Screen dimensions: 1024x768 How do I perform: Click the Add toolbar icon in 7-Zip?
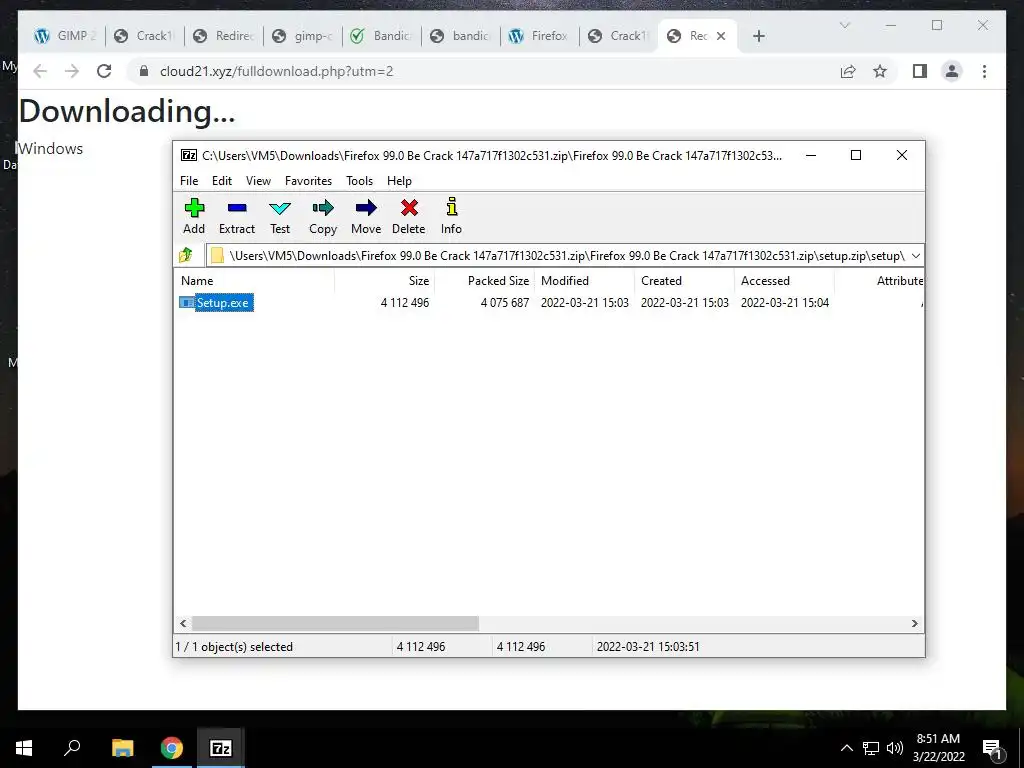click(x=194, y=216)
